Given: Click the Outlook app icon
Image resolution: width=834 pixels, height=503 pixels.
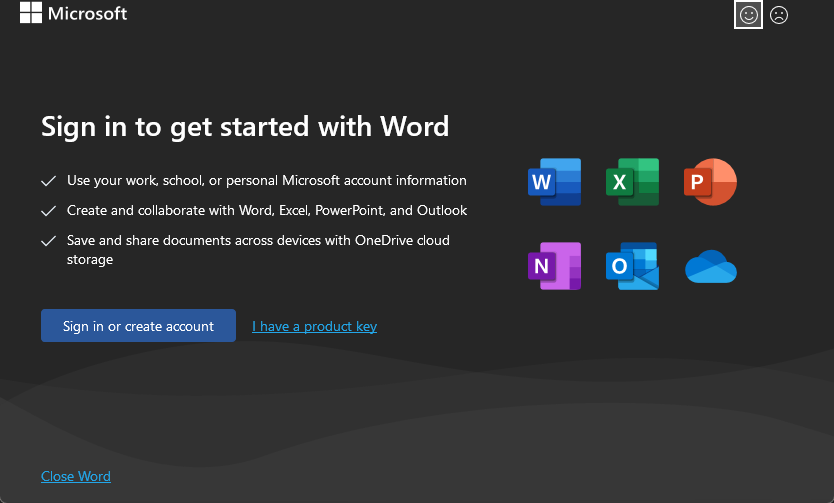Looking at the screenshot, I should 632,266.
